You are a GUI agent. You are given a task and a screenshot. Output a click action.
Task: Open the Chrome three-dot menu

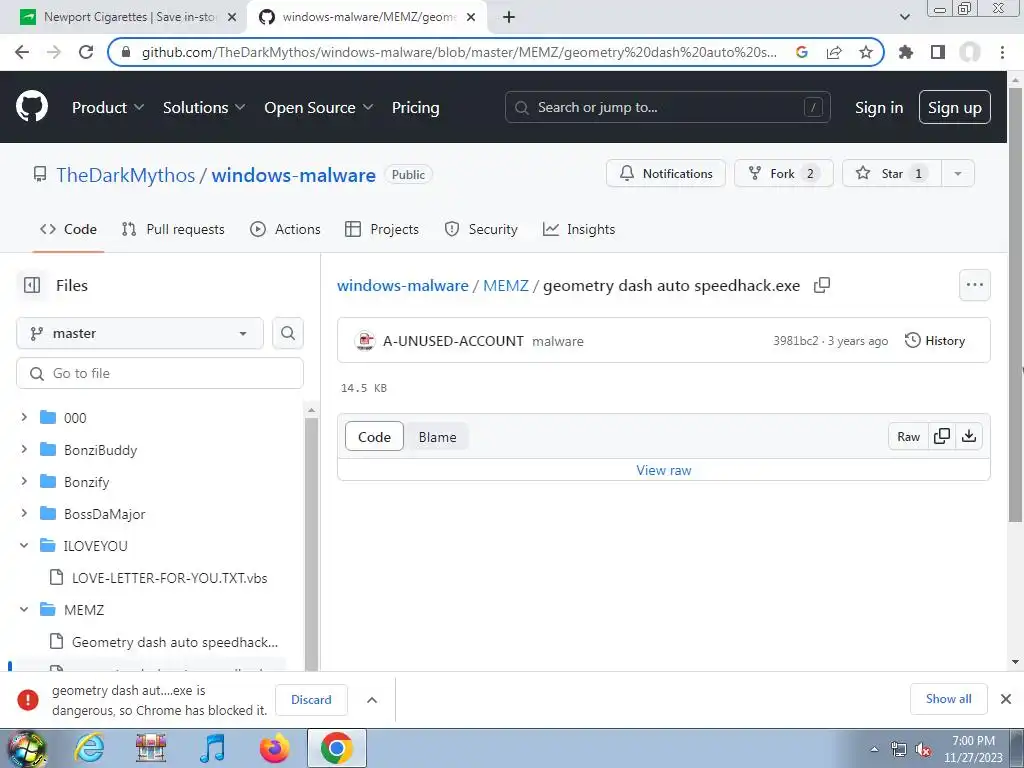(x=1002, y=52)
